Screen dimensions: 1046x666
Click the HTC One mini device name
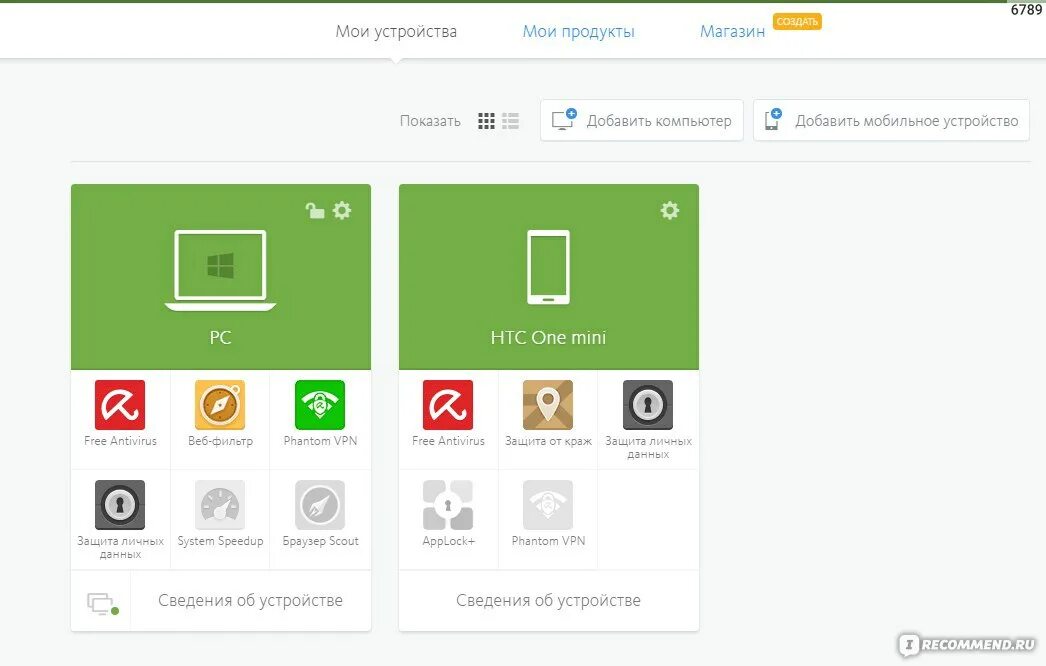click(x=548, y=338)
